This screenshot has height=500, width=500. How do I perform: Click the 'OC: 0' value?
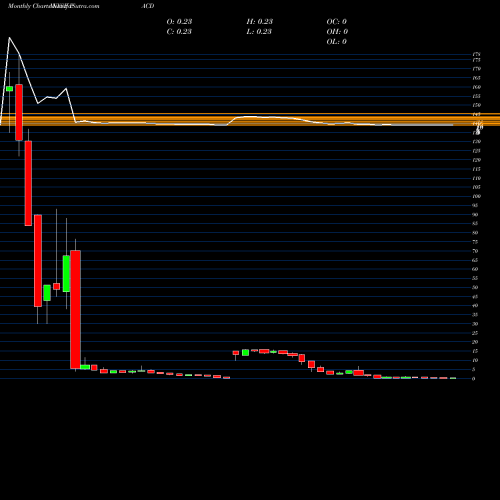tap(337, 21)
